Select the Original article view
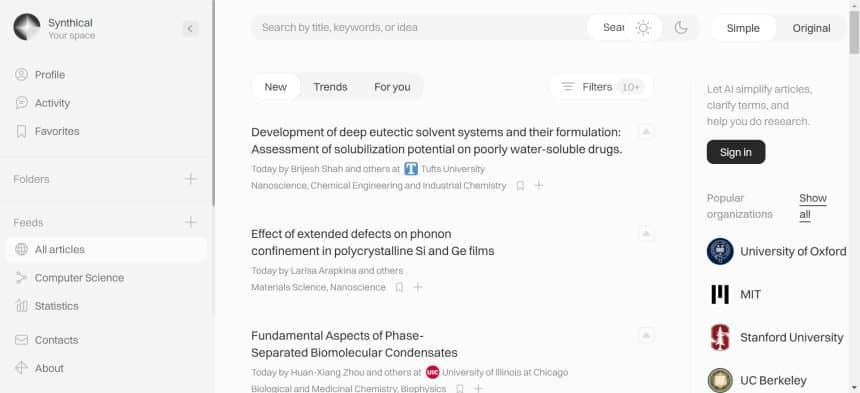Viewport: 860px width, 393px height. tap(811, 29)
